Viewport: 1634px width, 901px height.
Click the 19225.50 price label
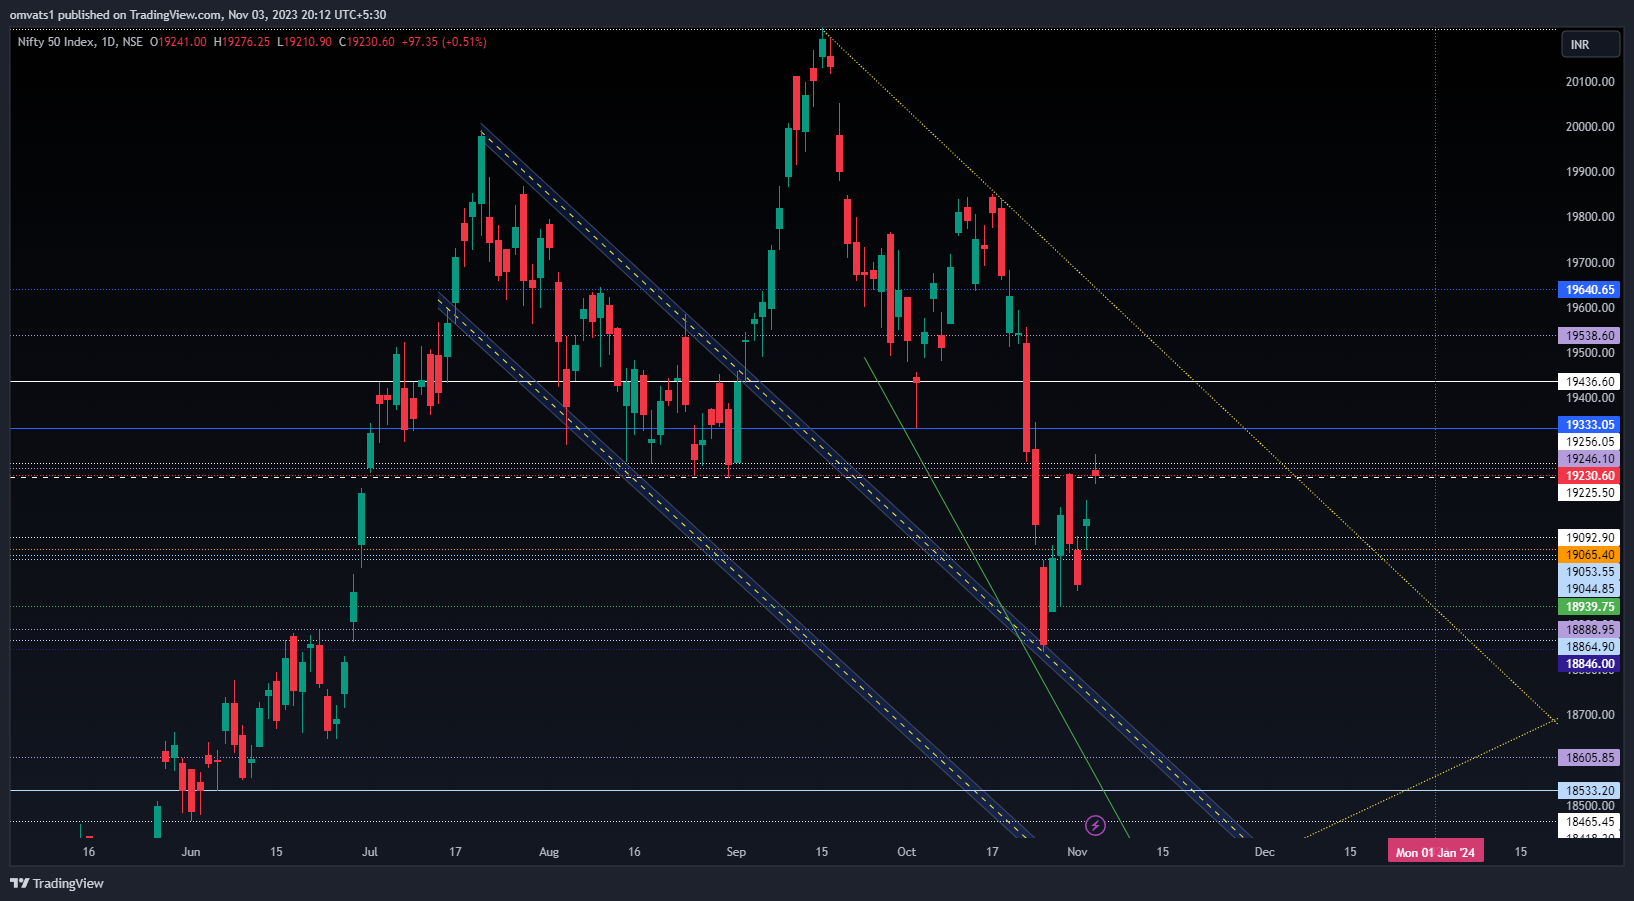coord(1589,493)
